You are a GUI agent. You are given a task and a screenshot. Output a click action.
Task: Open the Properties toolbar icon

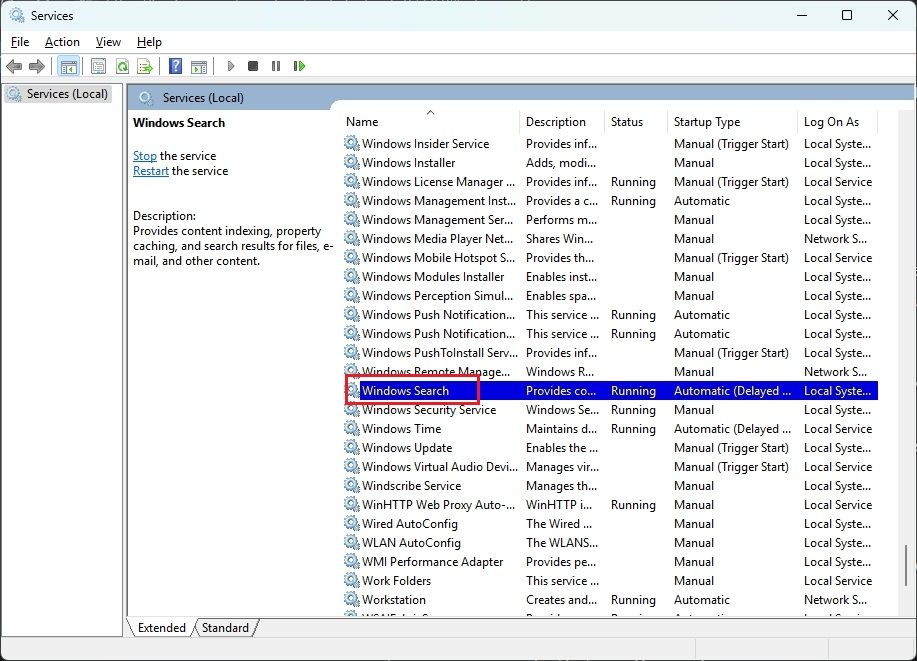coord(98,66)
